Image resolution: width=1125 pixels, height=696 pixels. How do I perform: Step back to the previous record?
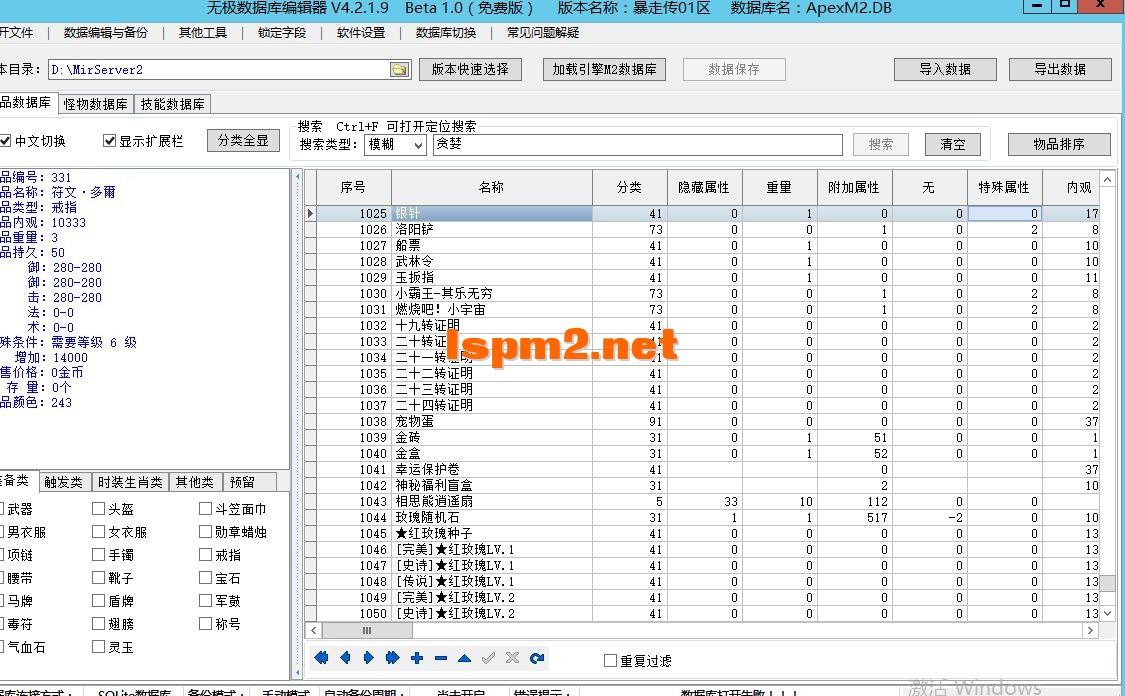pyautogui.click(x=344, y=658)
